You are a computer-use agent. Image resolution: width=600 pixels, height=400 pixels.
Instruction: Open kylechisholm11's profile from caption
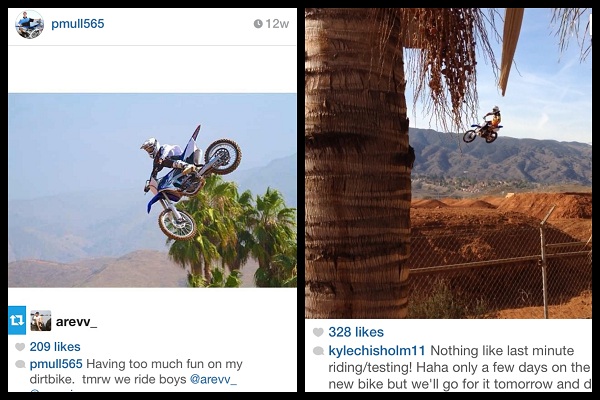click(377, 351)
